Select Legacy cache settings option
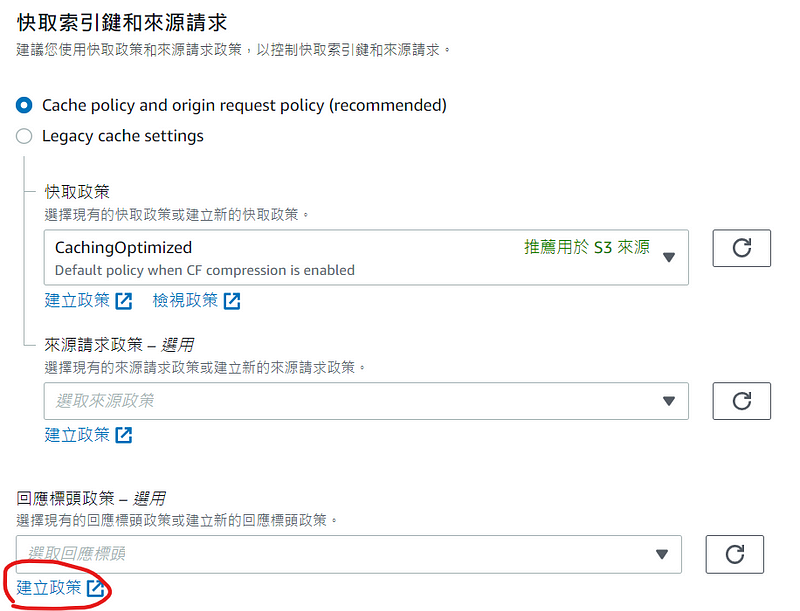Image resolution: width=800 pixels, height=611 pixels. click(24, 136)
